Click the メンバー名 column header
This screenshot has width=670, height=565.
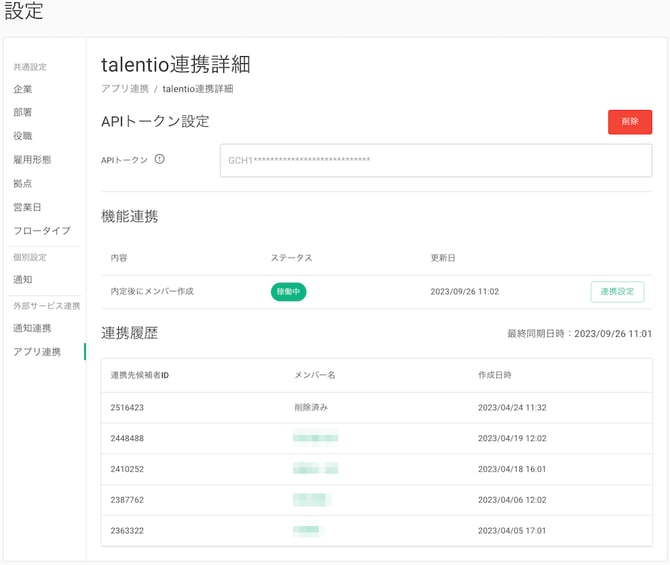pos(315,375)
